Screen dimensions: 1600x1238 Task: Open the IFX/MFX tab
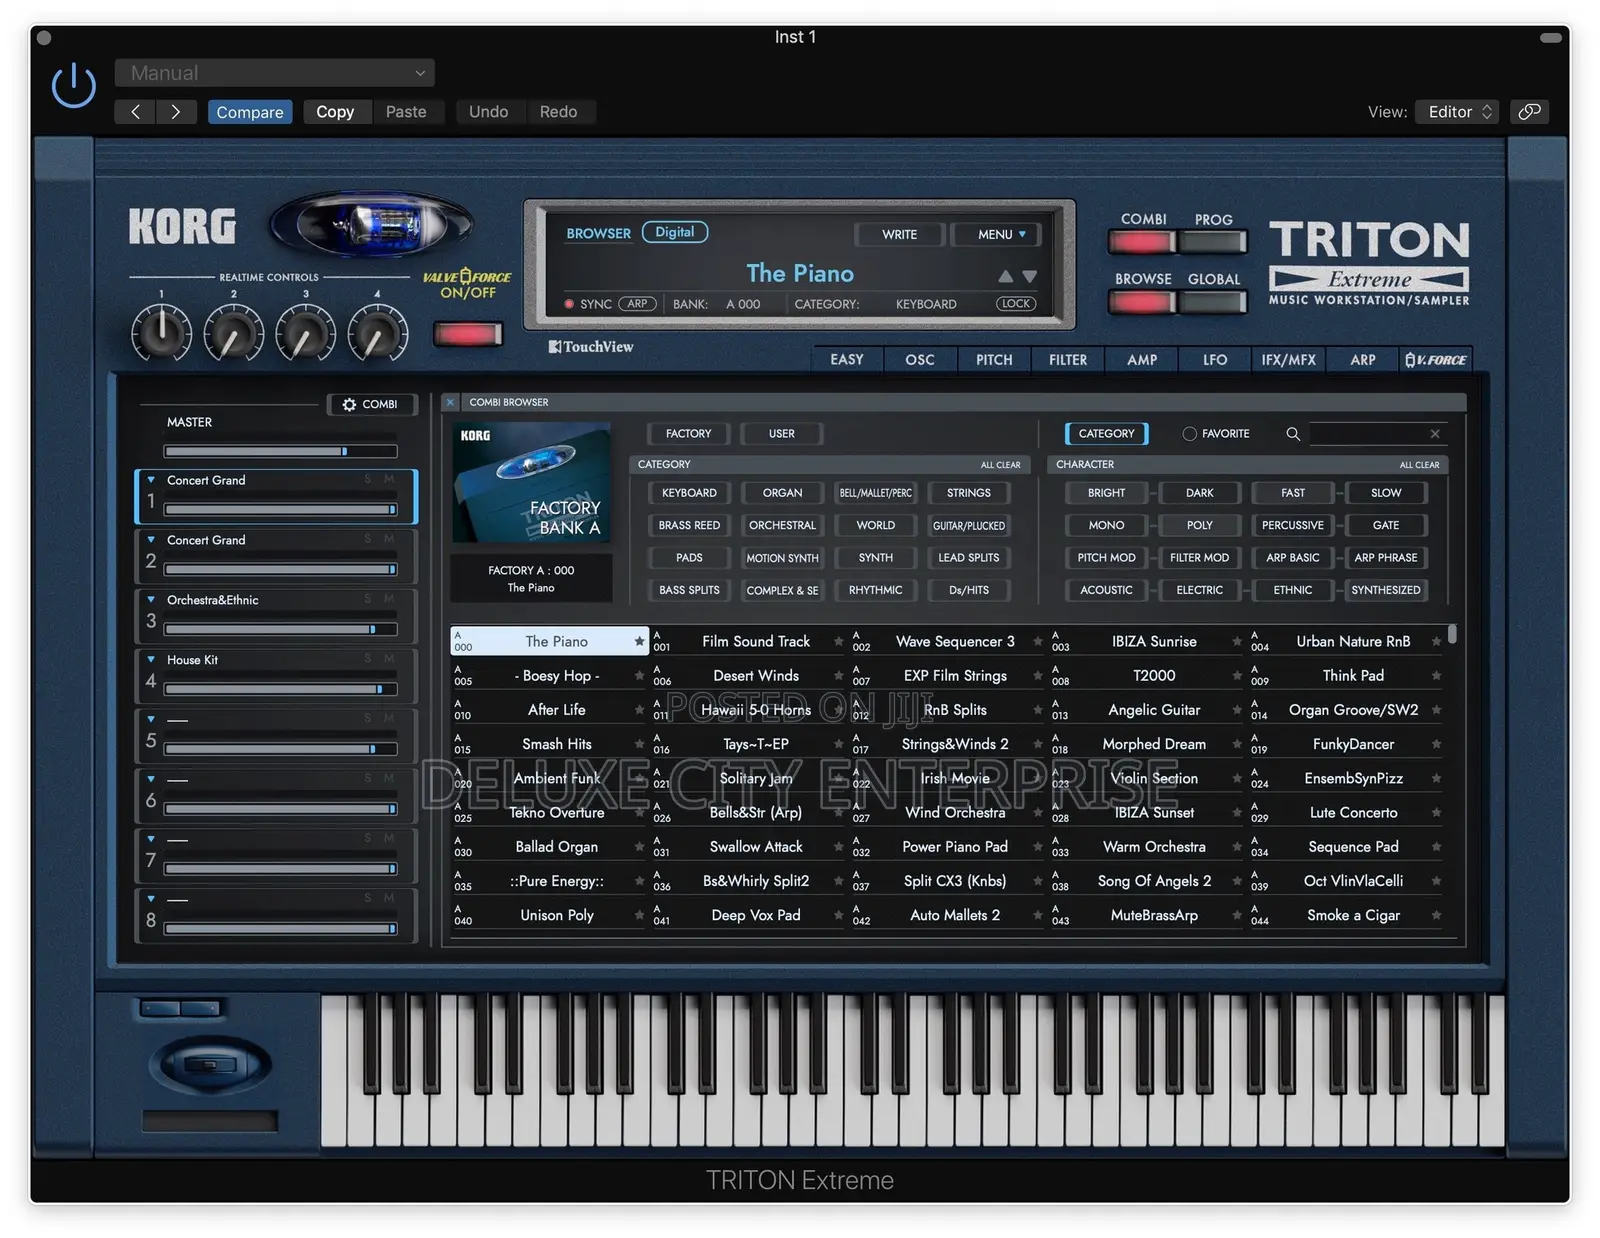1288,360
